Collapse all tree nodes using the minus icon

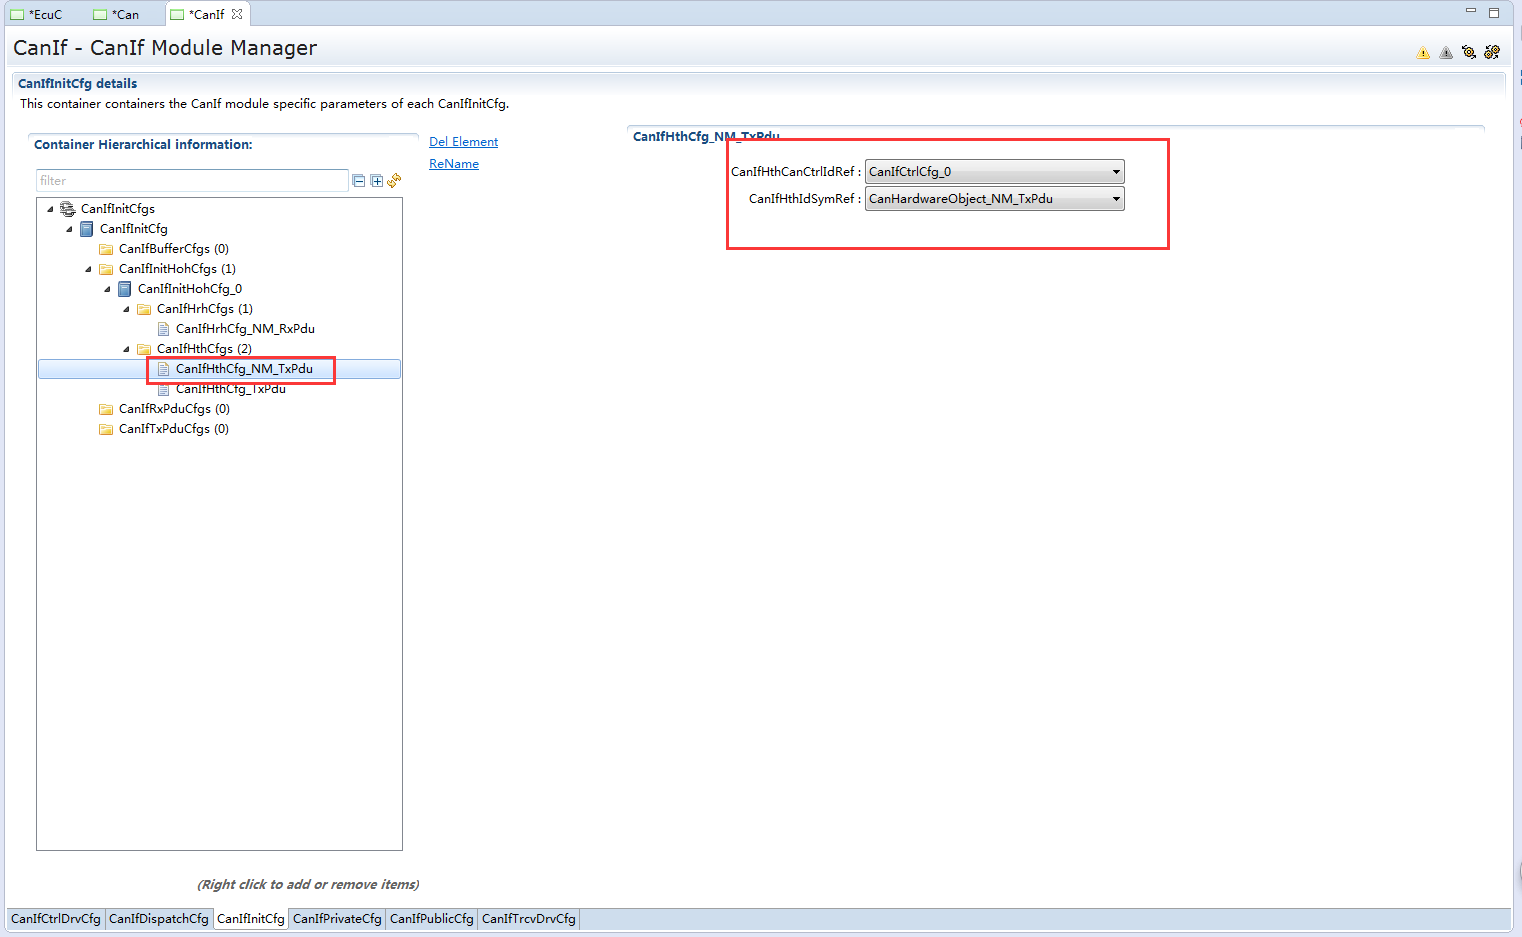point(359,181)
